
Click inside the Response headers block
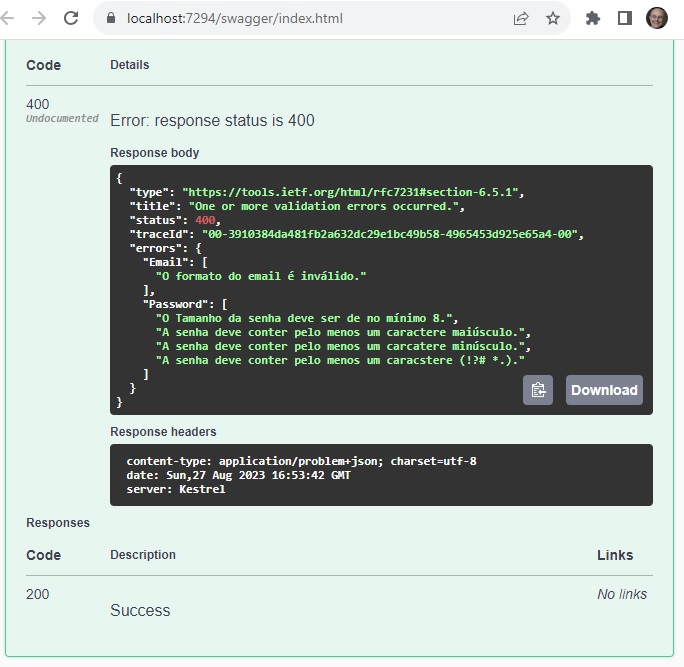click(x=380, y=475)
